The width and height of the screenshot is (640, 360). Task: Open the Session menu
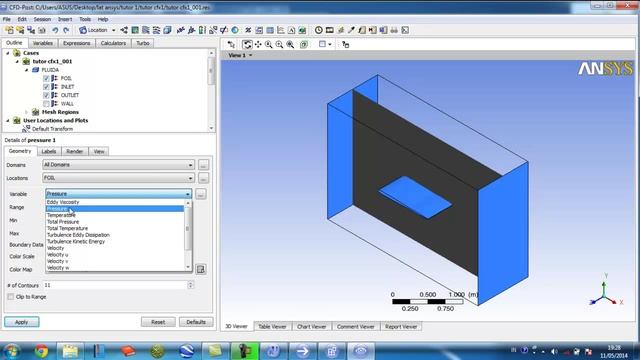pos(42,19)
